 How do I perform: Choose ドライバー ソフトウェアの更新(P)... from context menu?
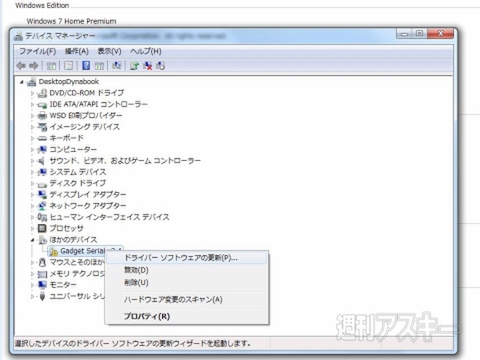pyautogui.click(x=187, y=258)
